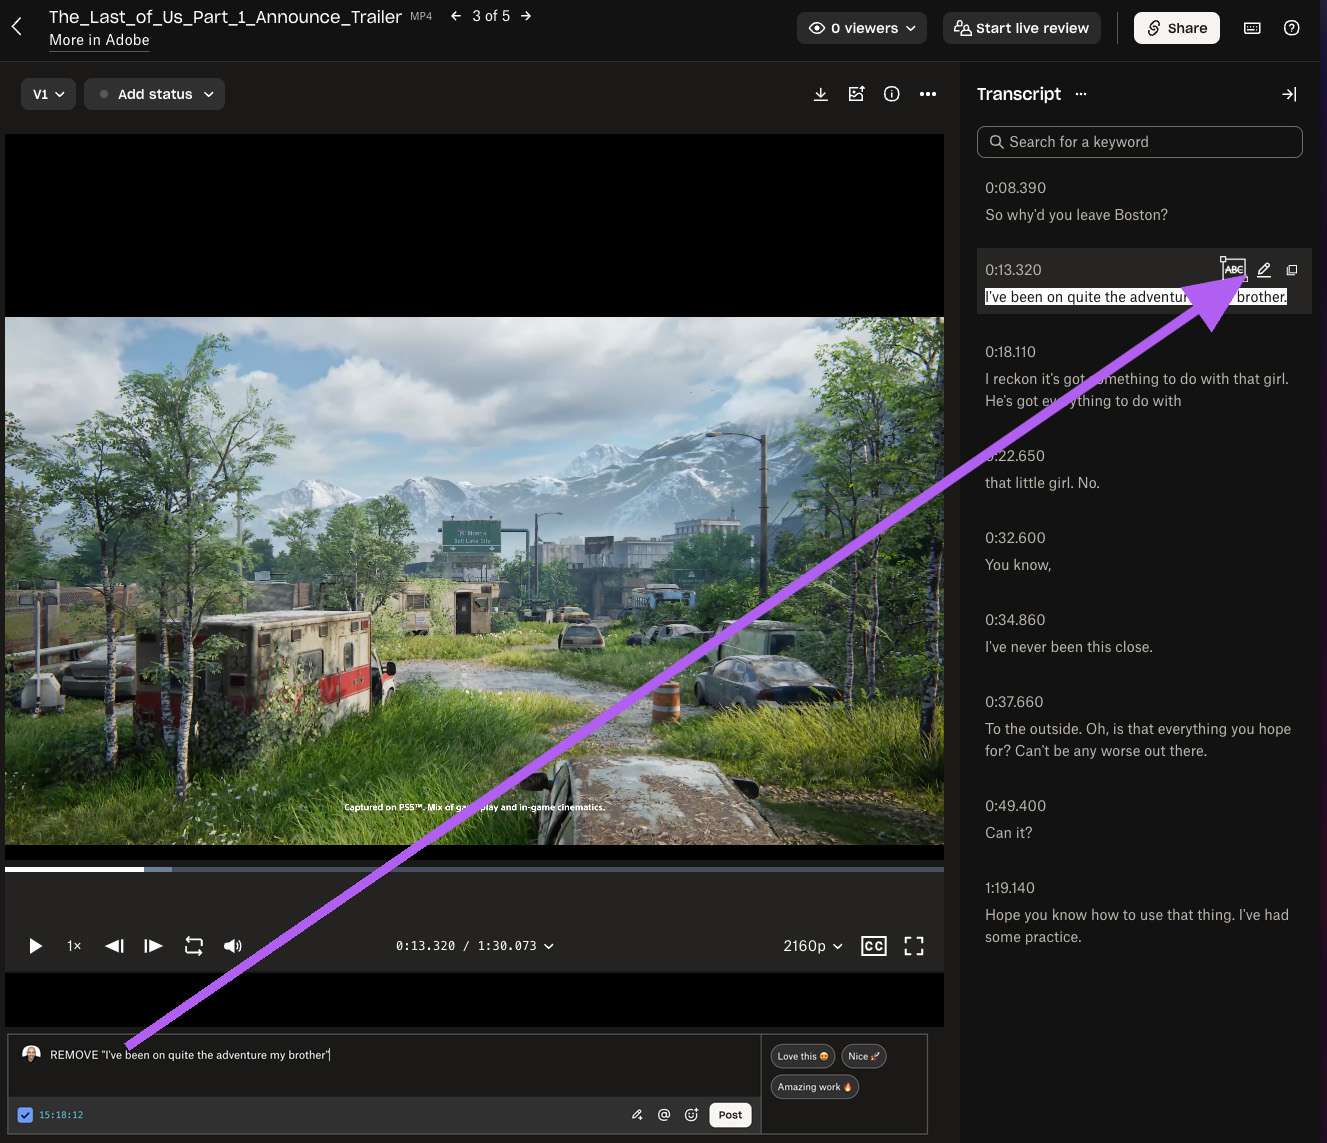Insert the Nice quick reaction
1327x1143 pixels.
click(x=864, y=1056)
